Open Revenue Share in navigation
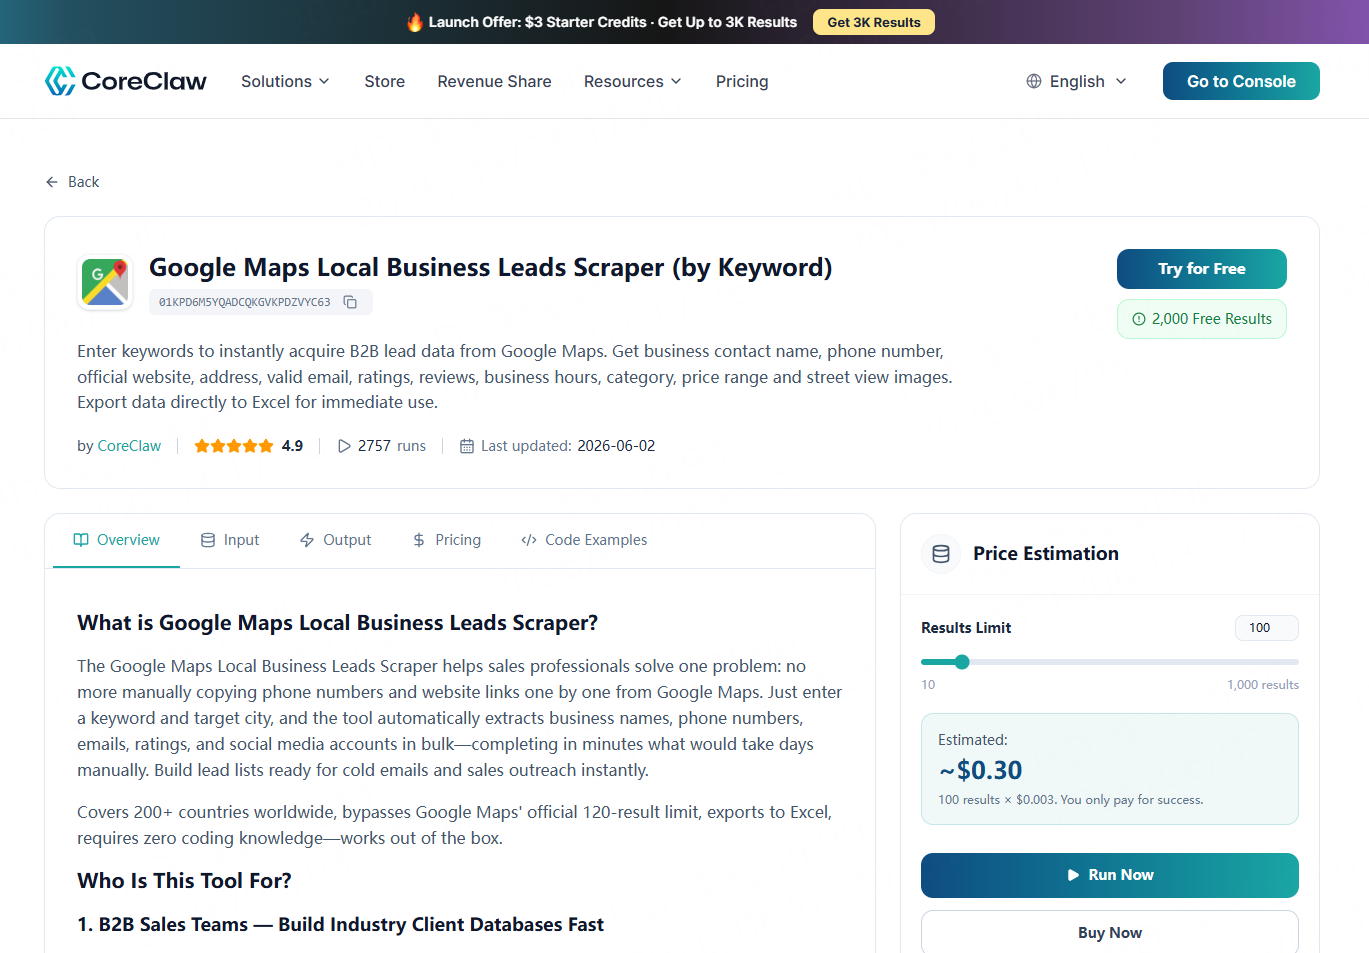The height and width of the screenshot is (953, 1369). coord(494,81)
